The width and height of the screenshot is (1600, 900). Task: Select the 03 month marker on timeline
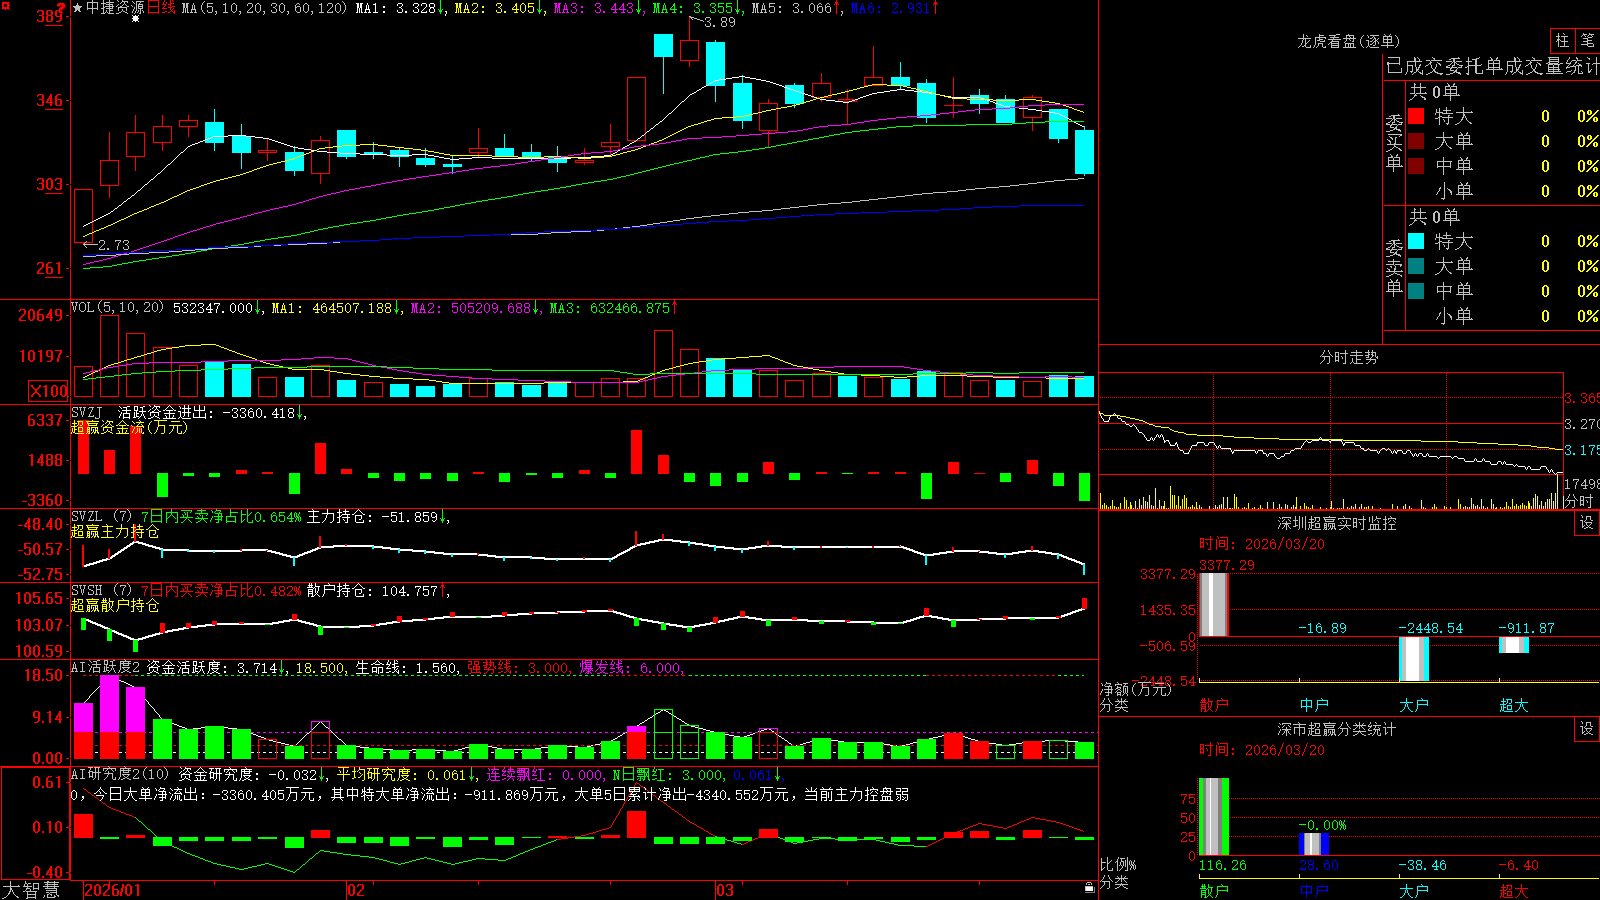point(725,890)
